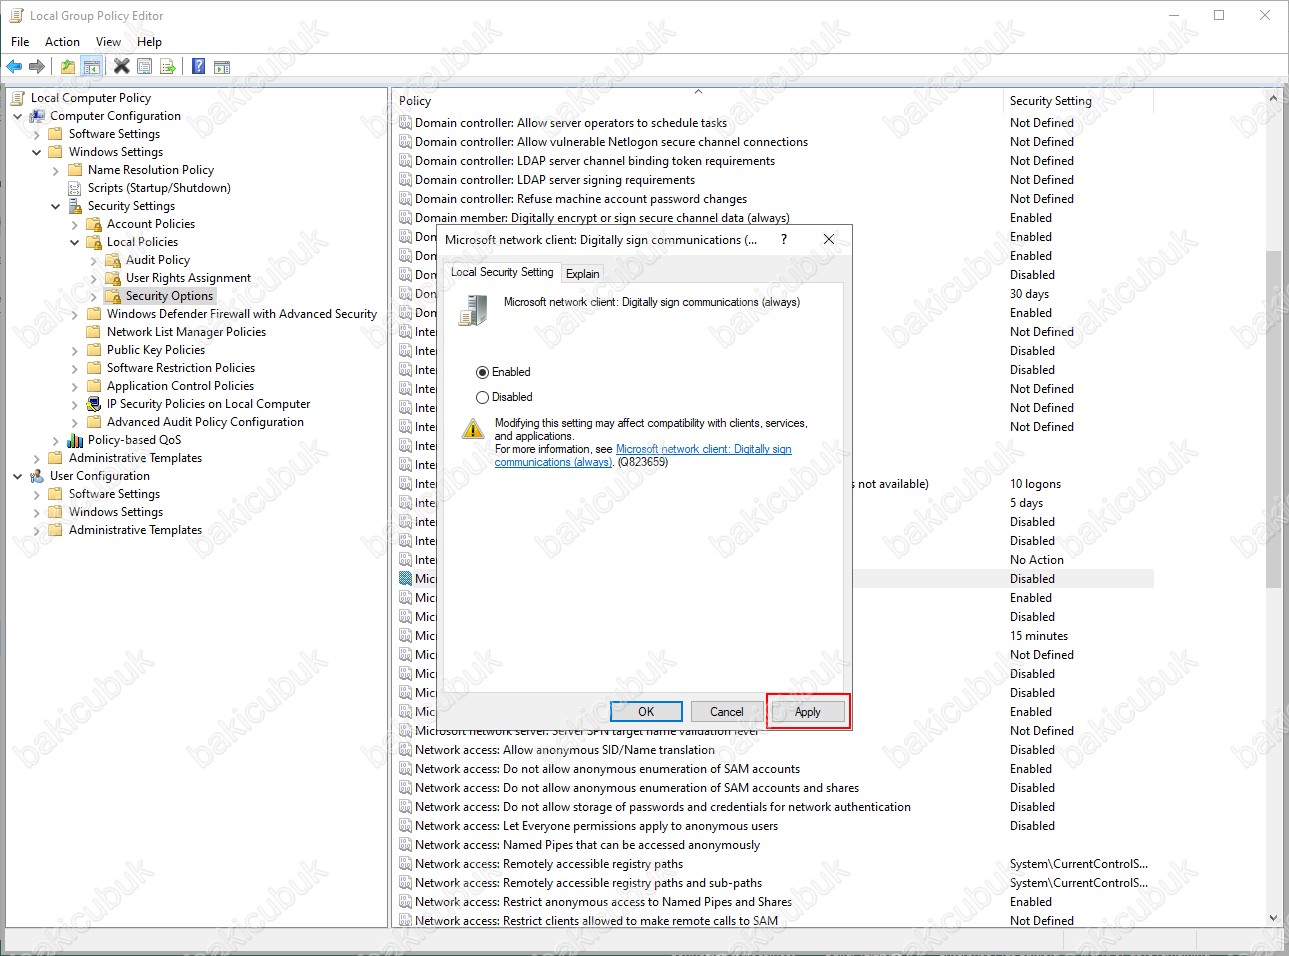Click the Security Settings tree icon

tap(75, 206)
